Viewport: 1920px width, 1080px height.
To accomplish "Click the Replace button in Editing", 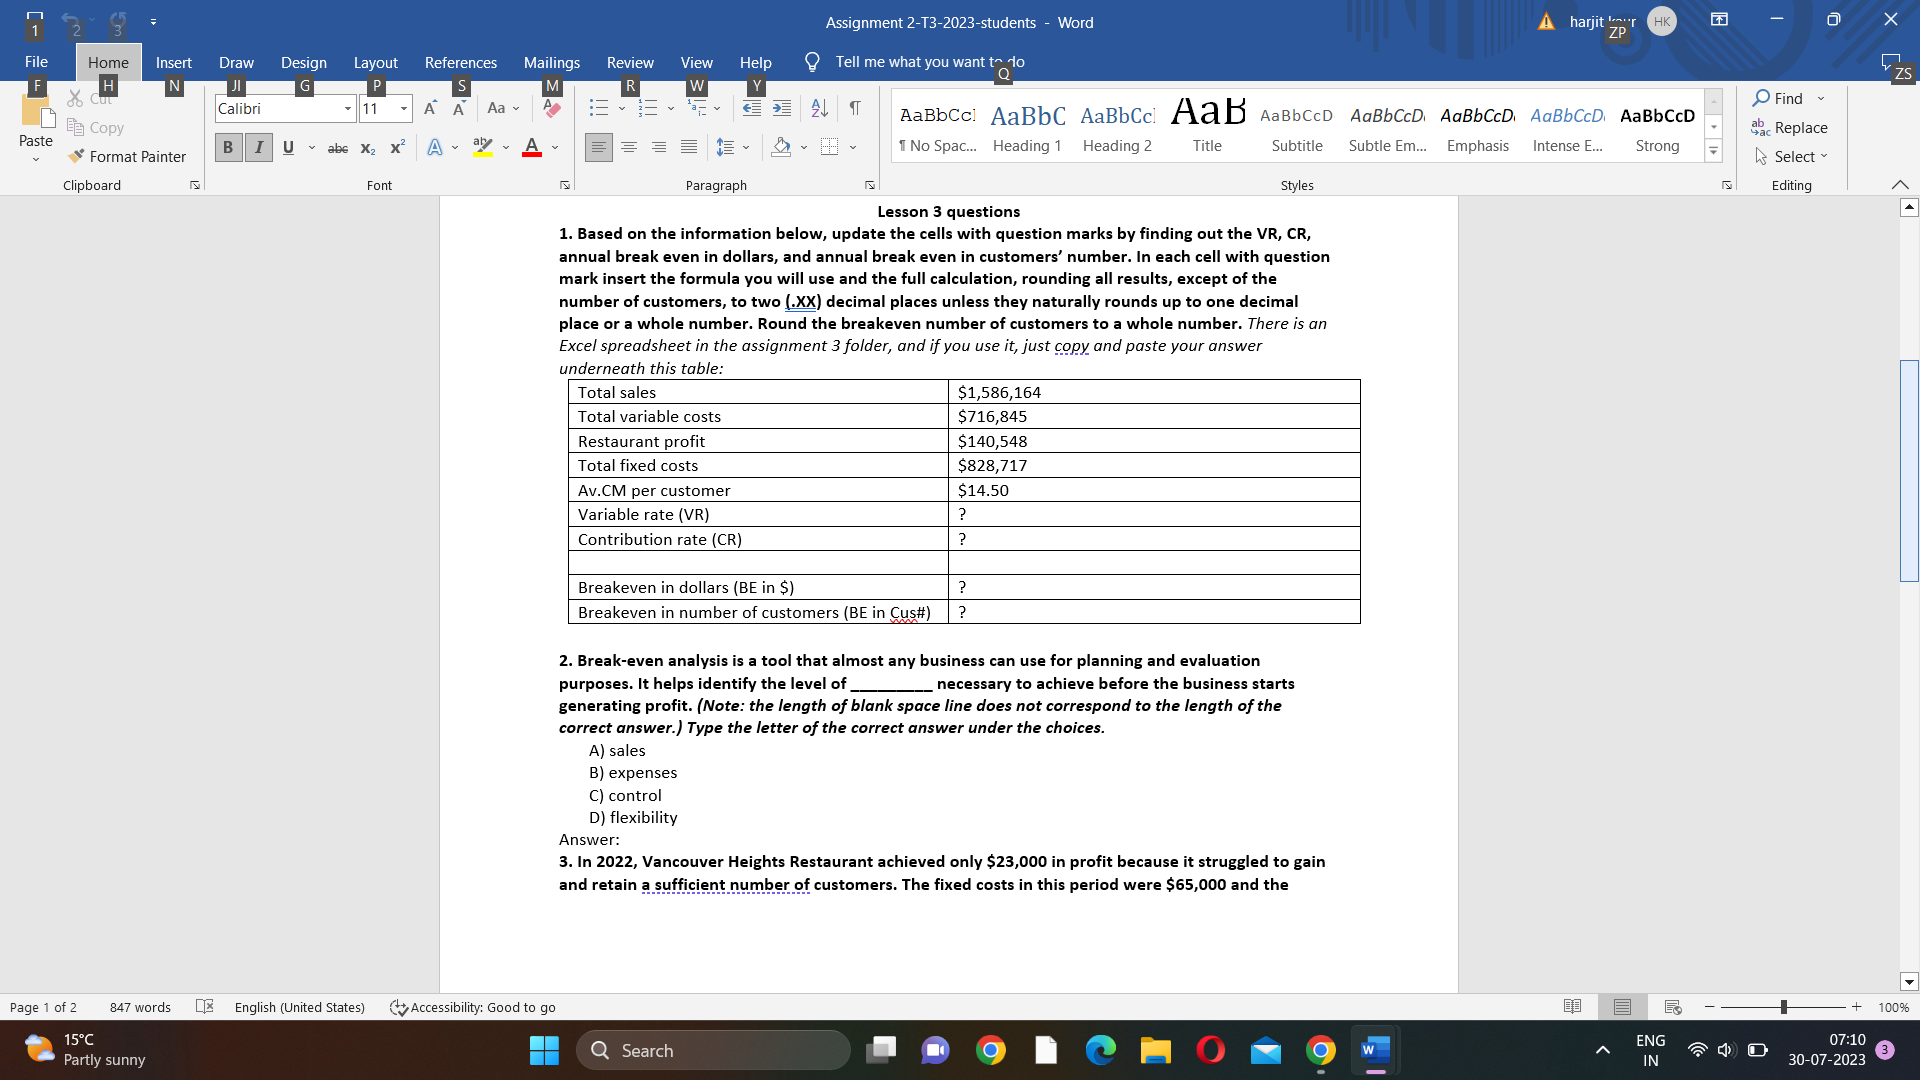I will click(x=1789, y=128).
